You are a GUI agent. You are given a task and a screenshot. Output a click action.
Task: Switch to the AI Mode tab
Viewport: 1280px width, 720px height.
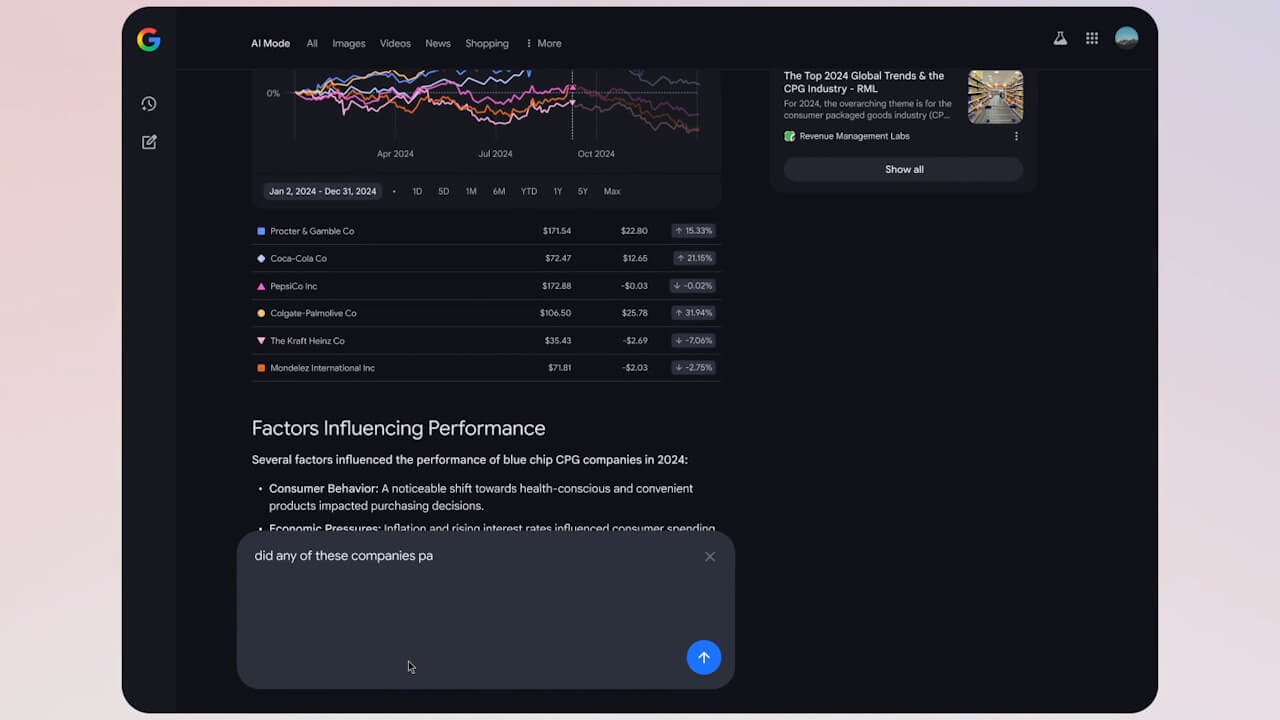point(270,44)
